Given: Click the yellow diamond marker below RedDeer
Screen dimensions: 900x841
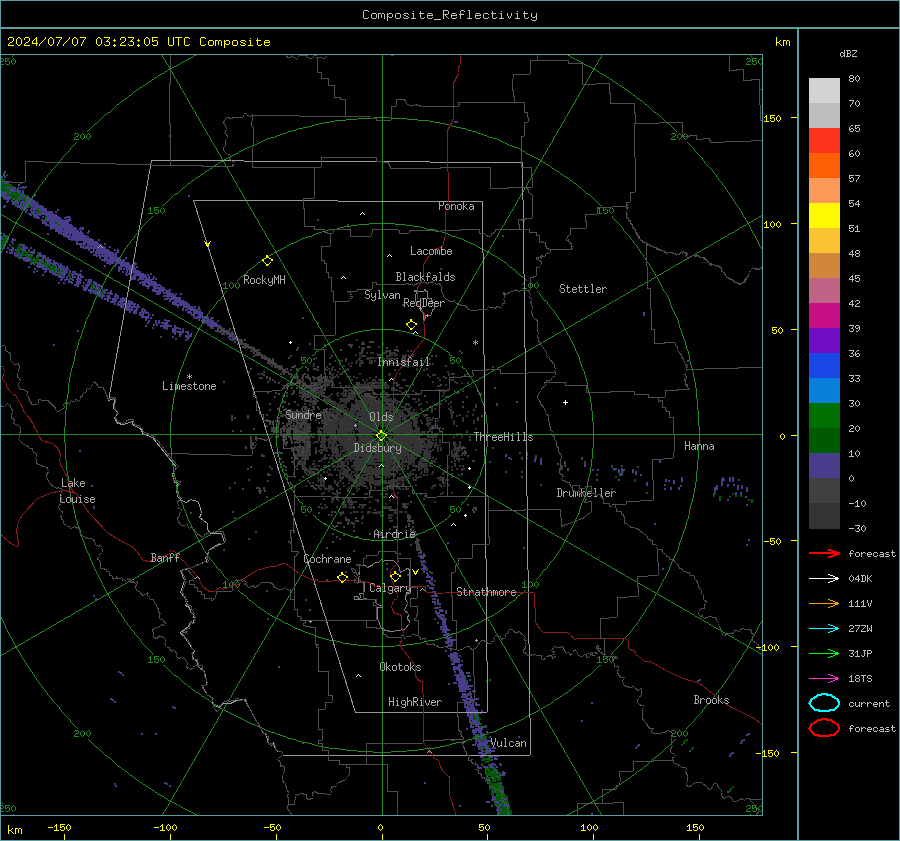Looking at the screenshot, I should [x=411, y=325].
